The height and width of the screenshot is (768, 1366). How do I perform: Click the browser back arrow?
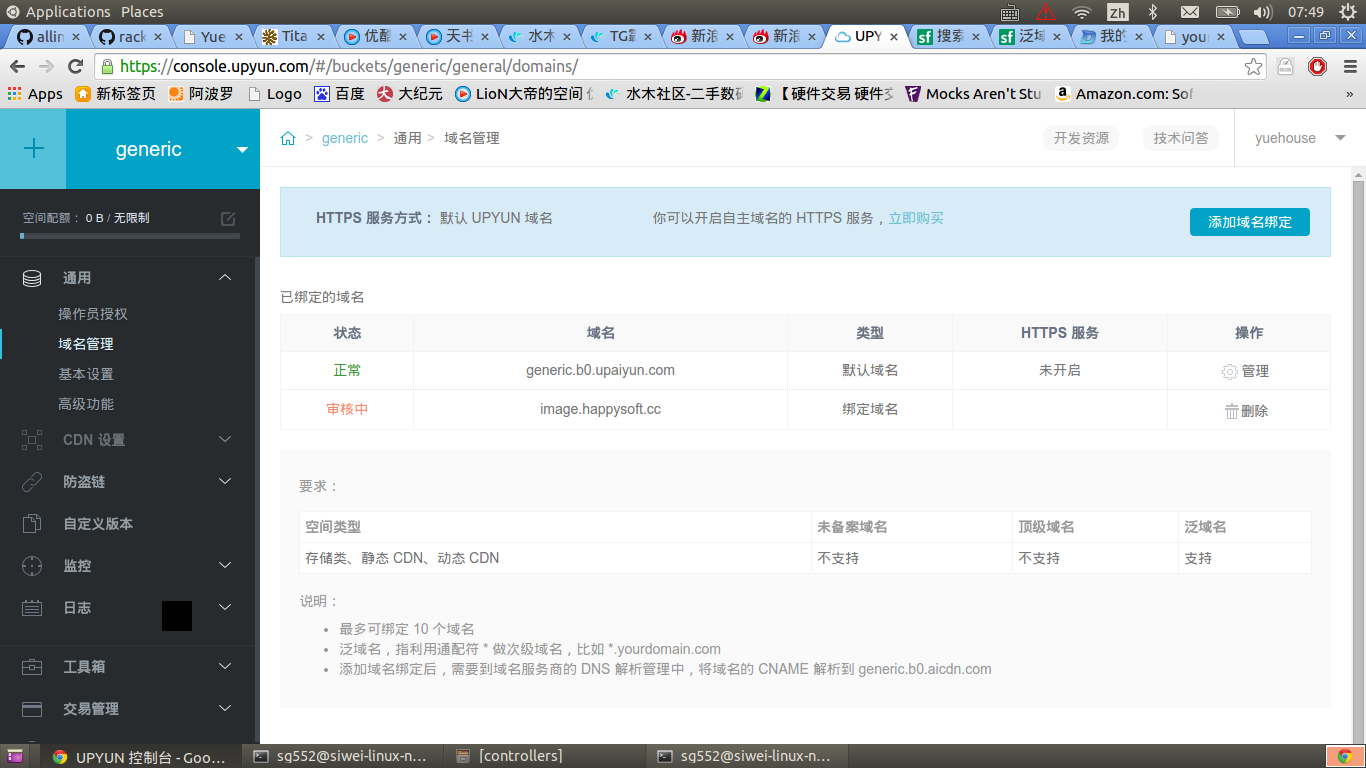[17, 67]
